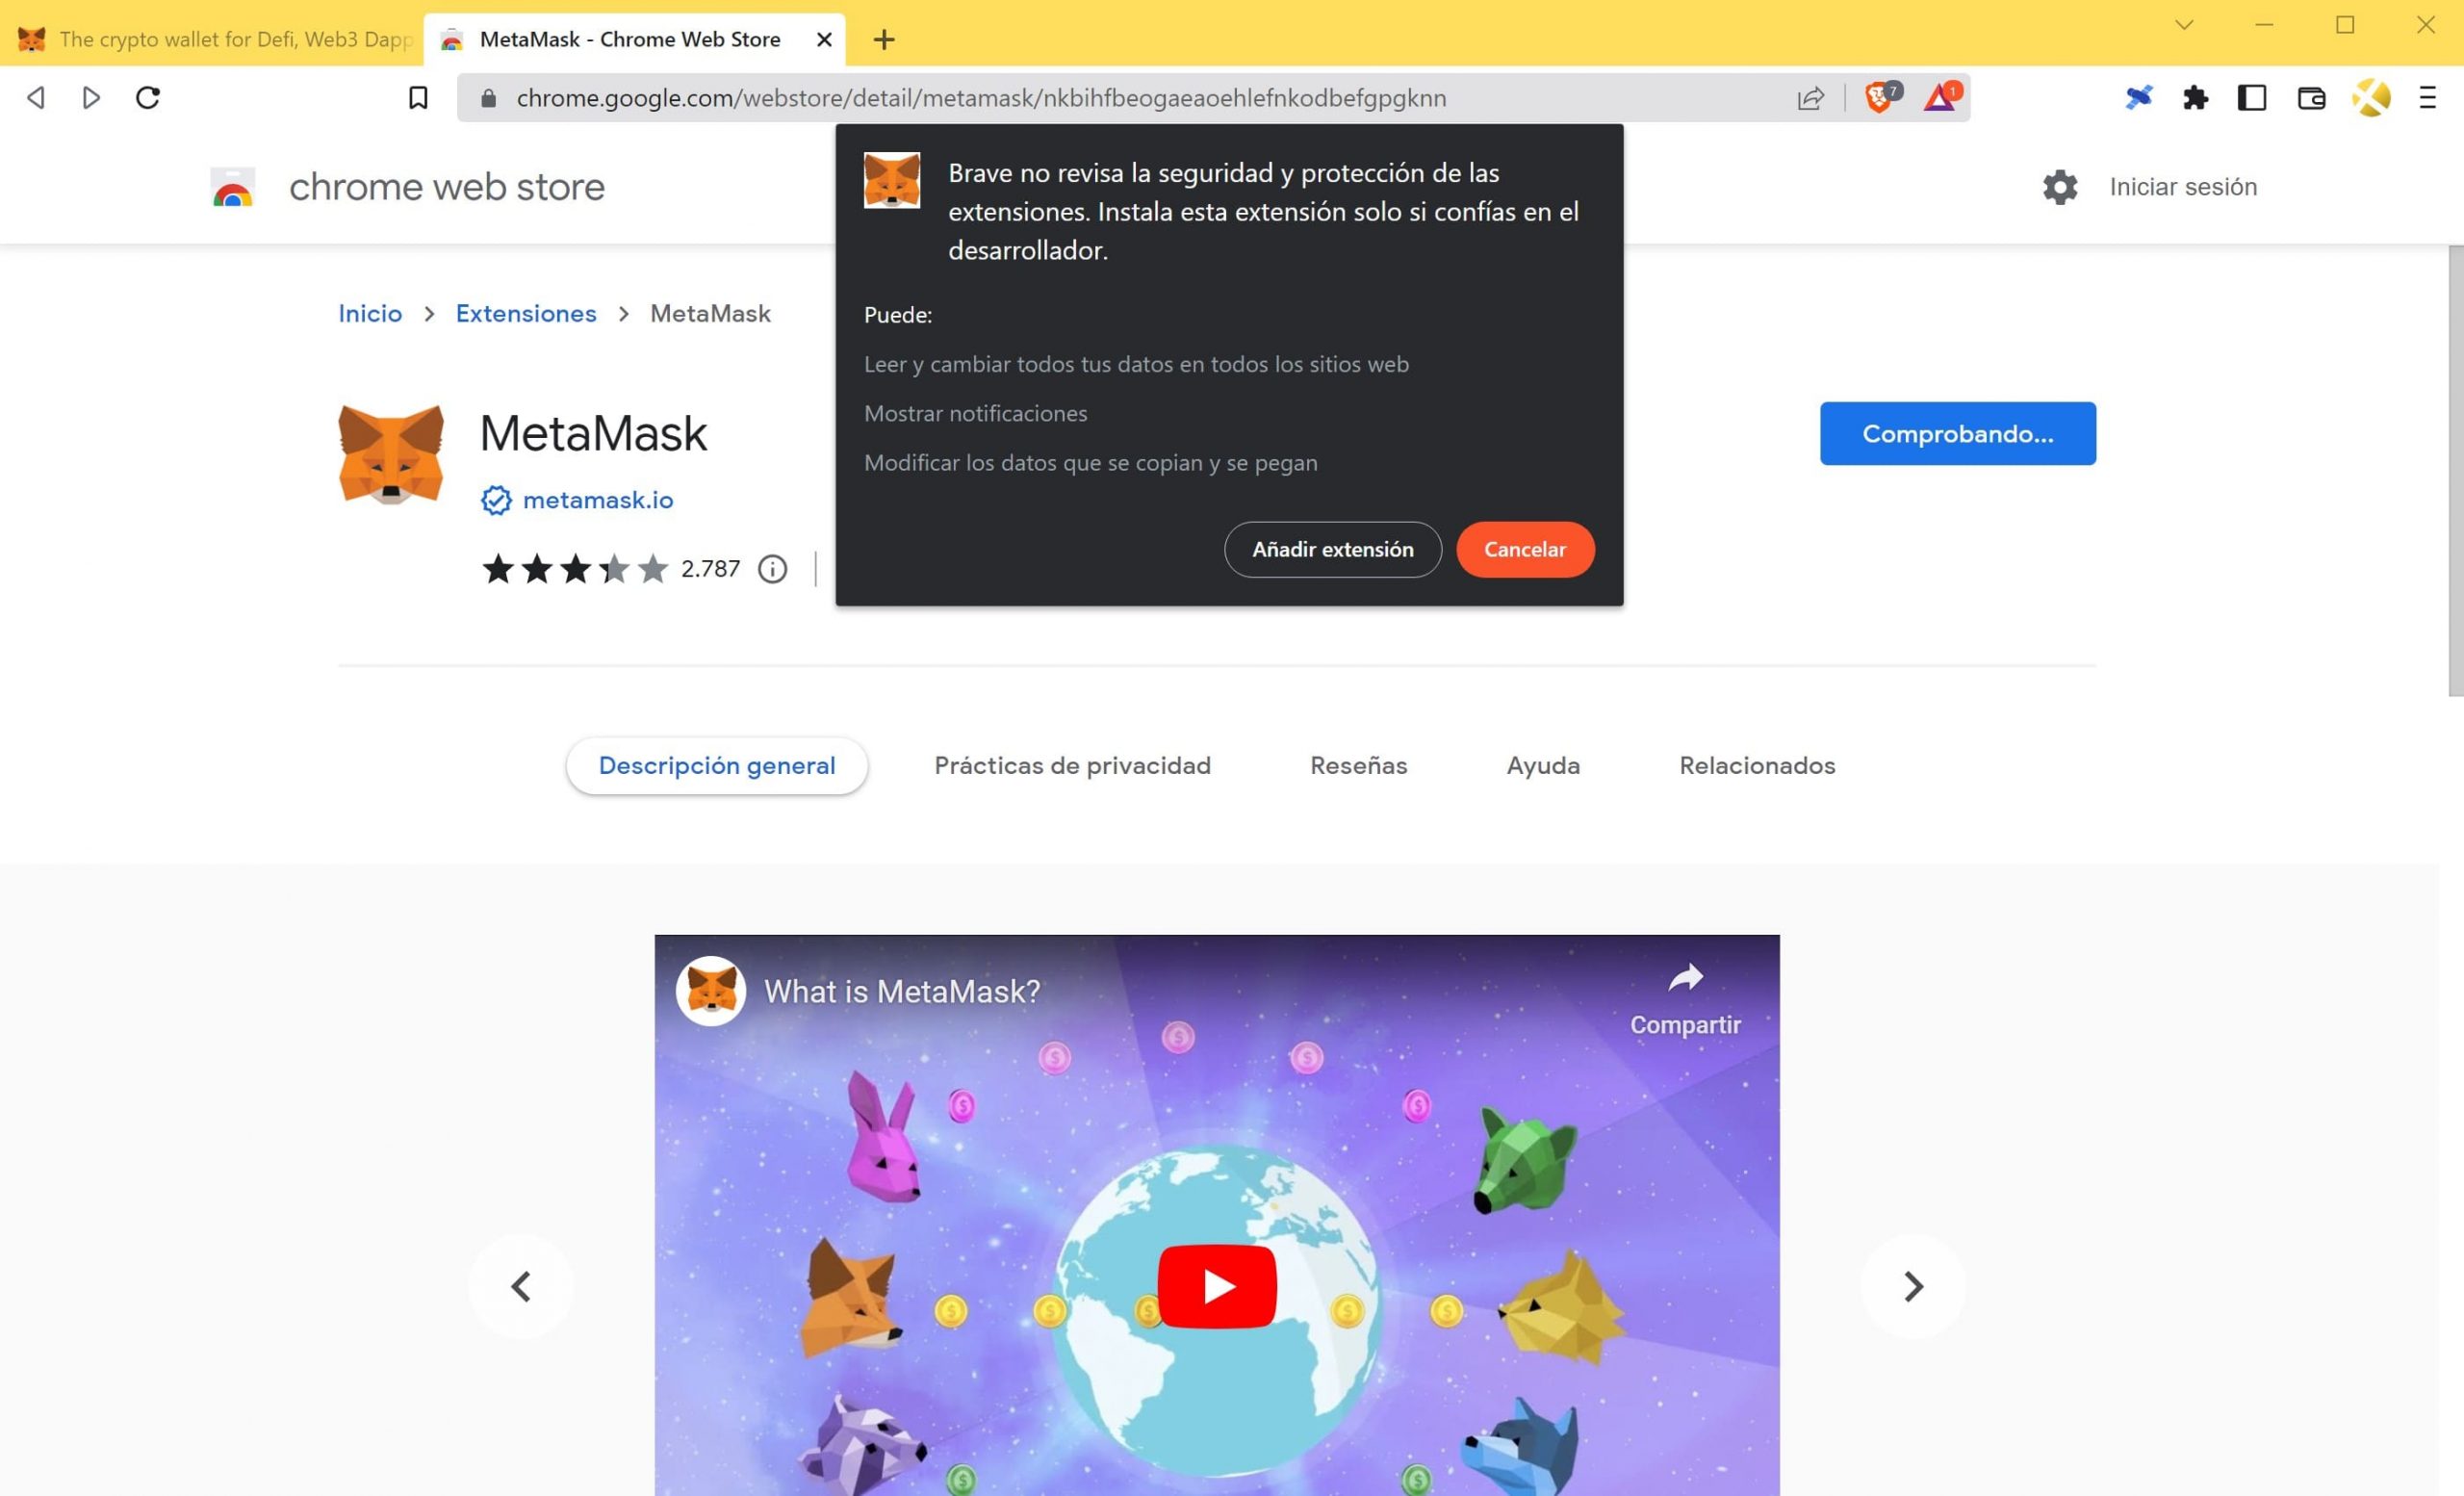Reload the current page
This screenshot has height=1496, width=2464.
[148, 97]
